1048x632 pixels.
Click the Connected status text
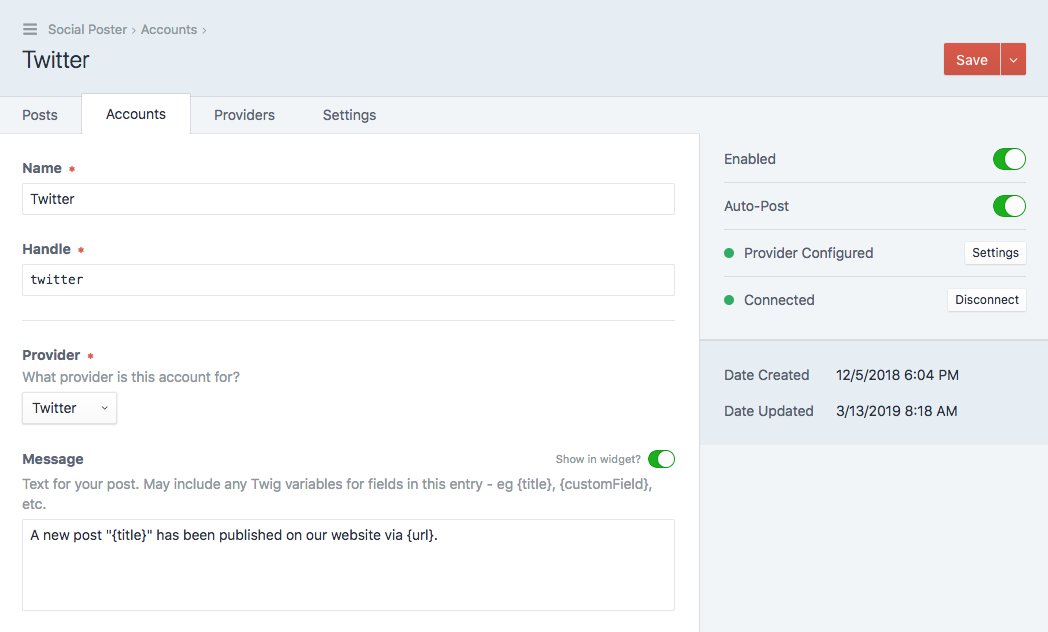coord(779,300)
